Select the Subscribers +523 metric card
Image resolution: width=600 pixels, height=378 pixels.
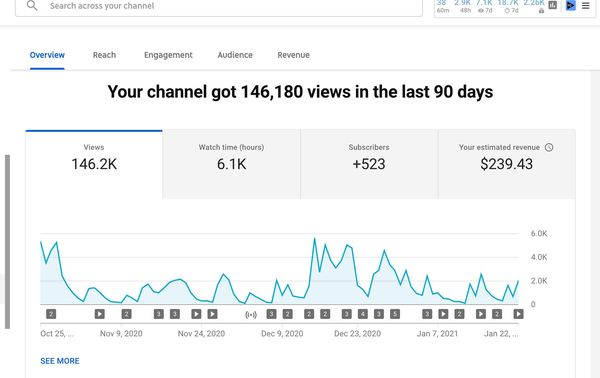pos(369,165)
